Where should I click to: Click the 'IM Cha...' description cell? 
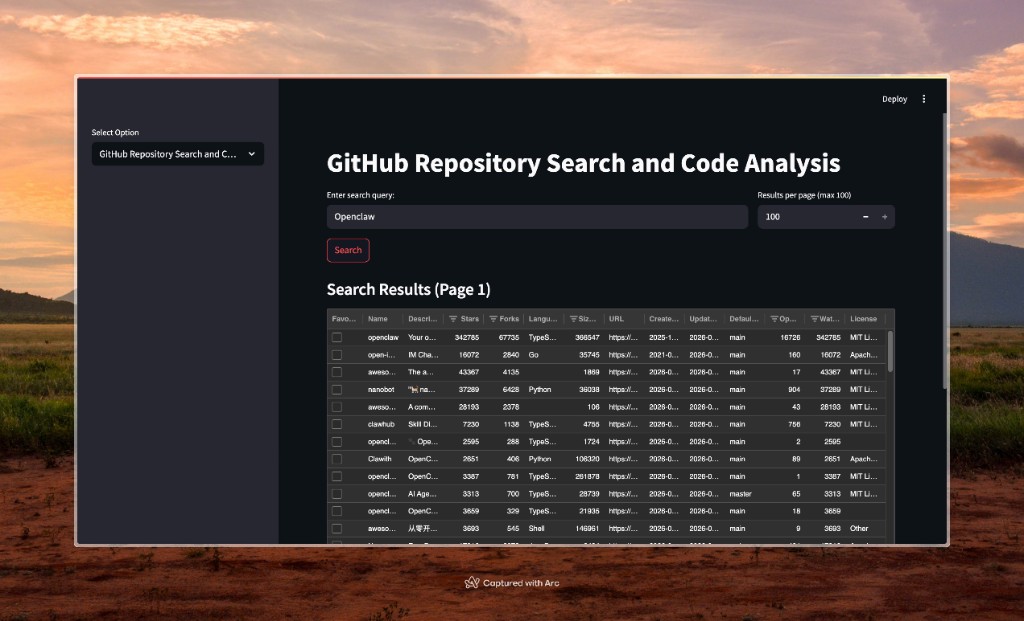[x=423, y=355]
